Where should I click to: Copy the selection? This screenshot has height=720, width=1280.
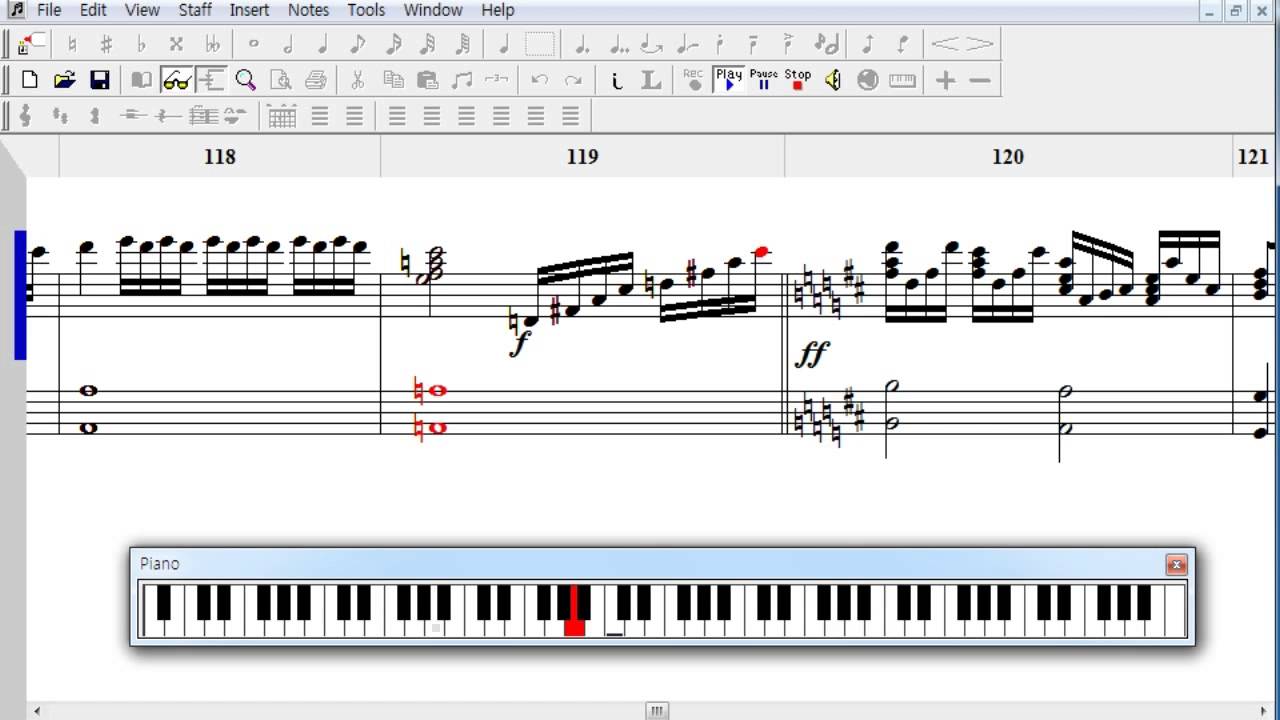coord(393,80)
